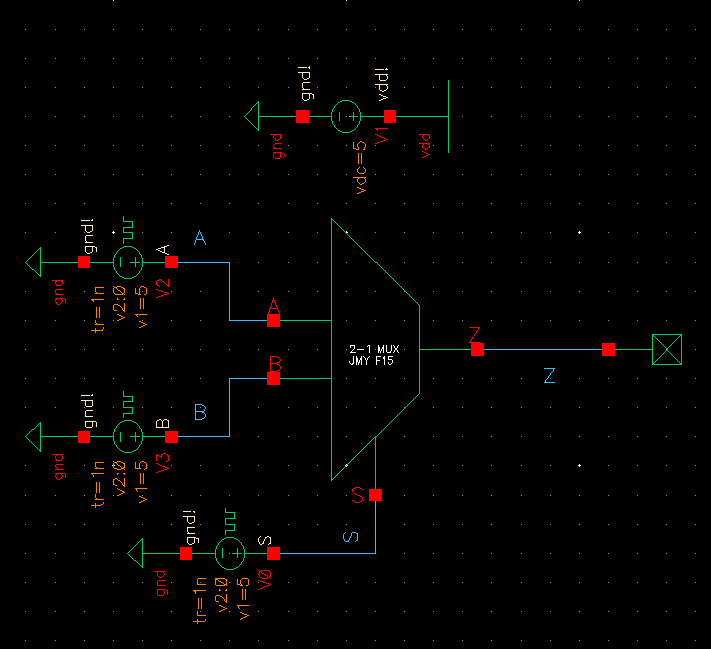Select the blue wire label B
Viewport: 711px width, 649px height.
199,412
